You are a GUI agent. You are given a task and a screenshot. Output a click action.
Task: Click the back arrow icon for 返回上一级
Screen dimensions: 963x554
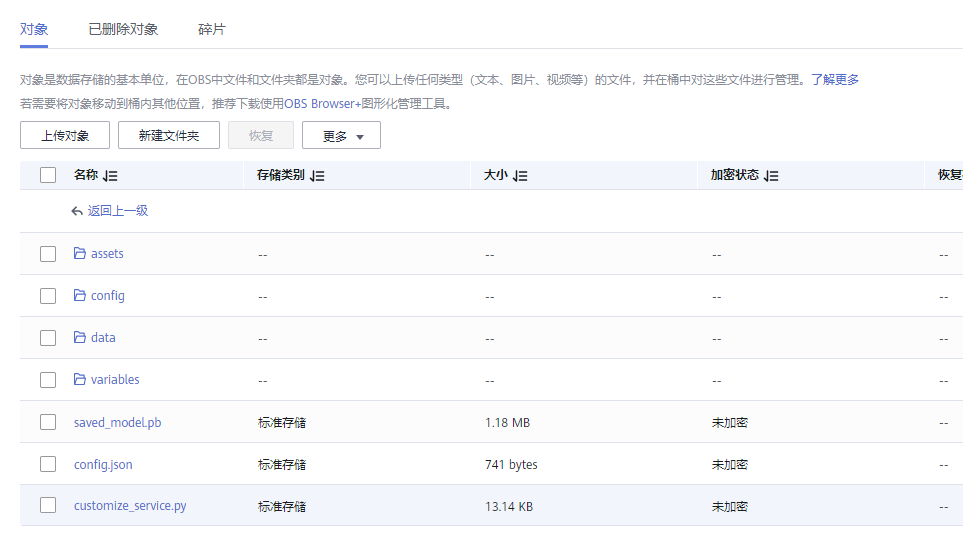pos(77,212)
